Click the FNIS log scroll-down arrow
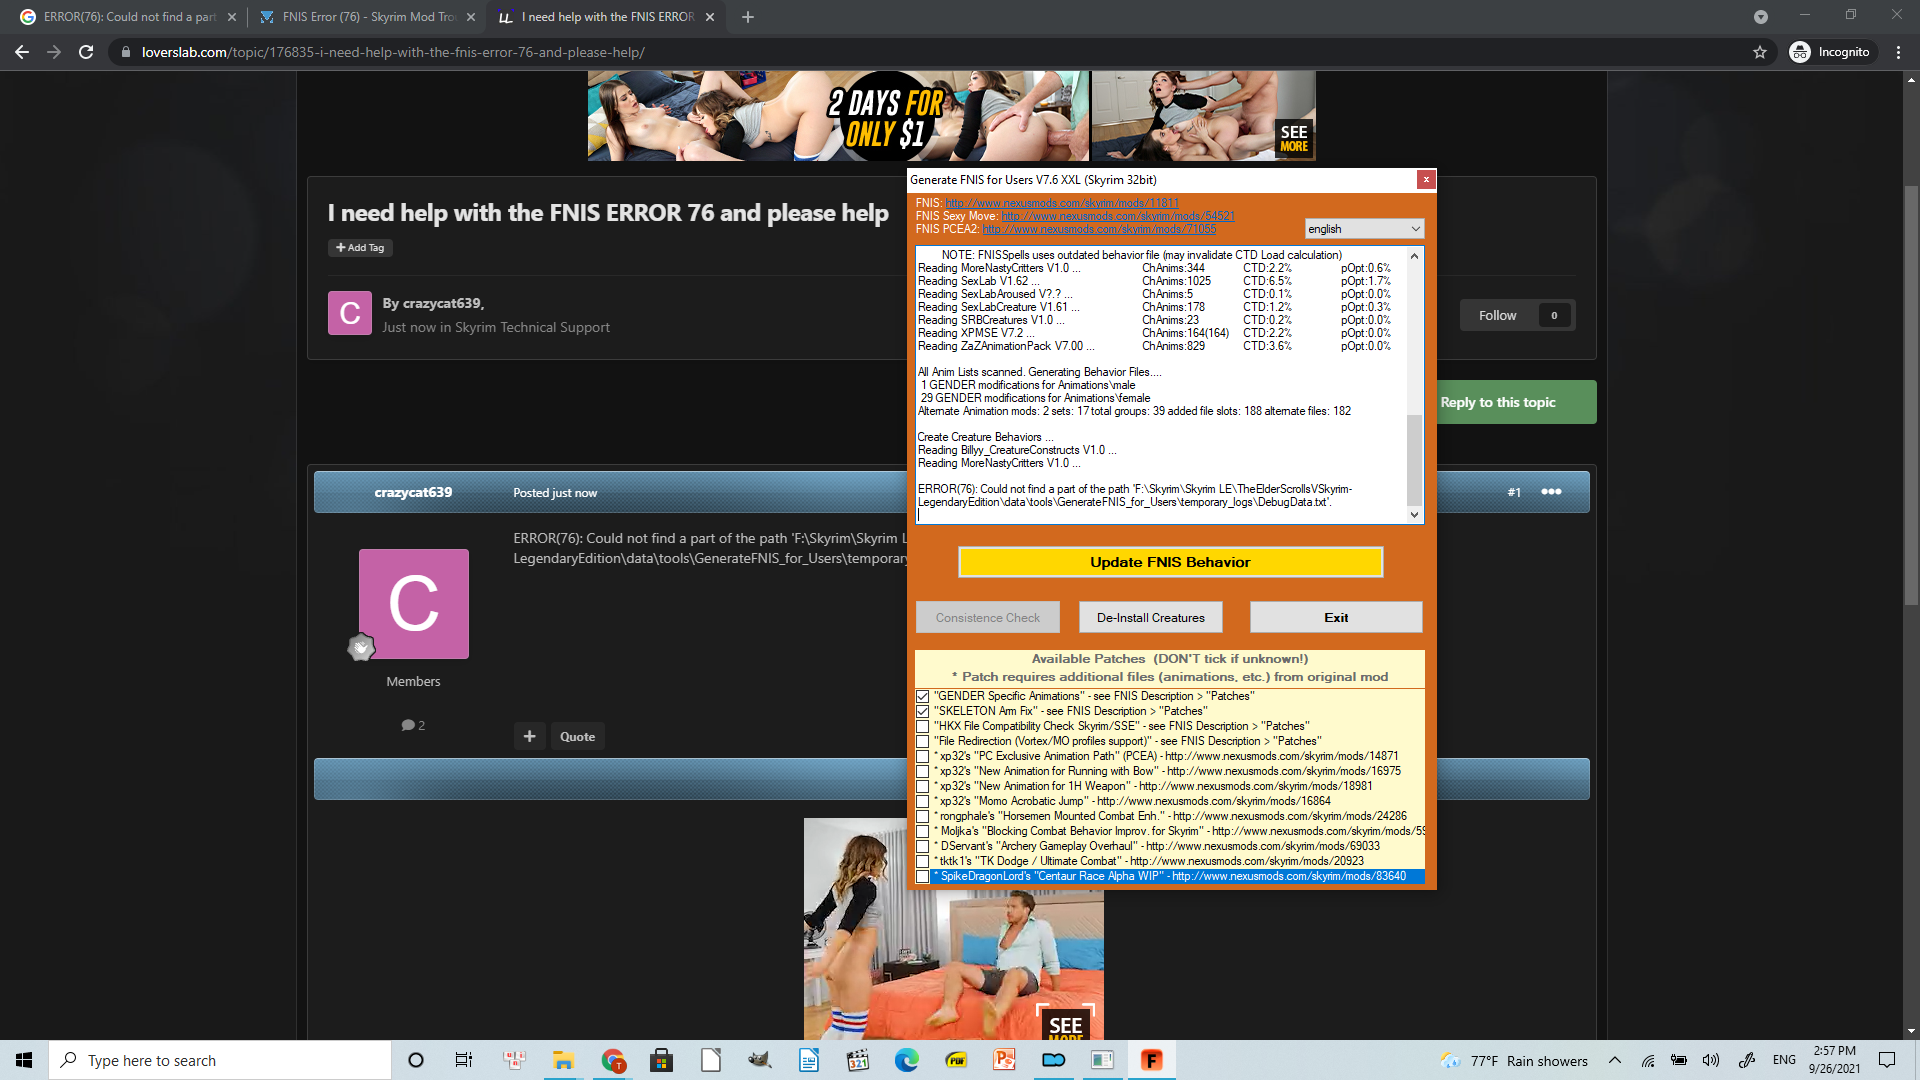The height and width of the screenshot is (1080, 1920). click(x=1414, y=515)
